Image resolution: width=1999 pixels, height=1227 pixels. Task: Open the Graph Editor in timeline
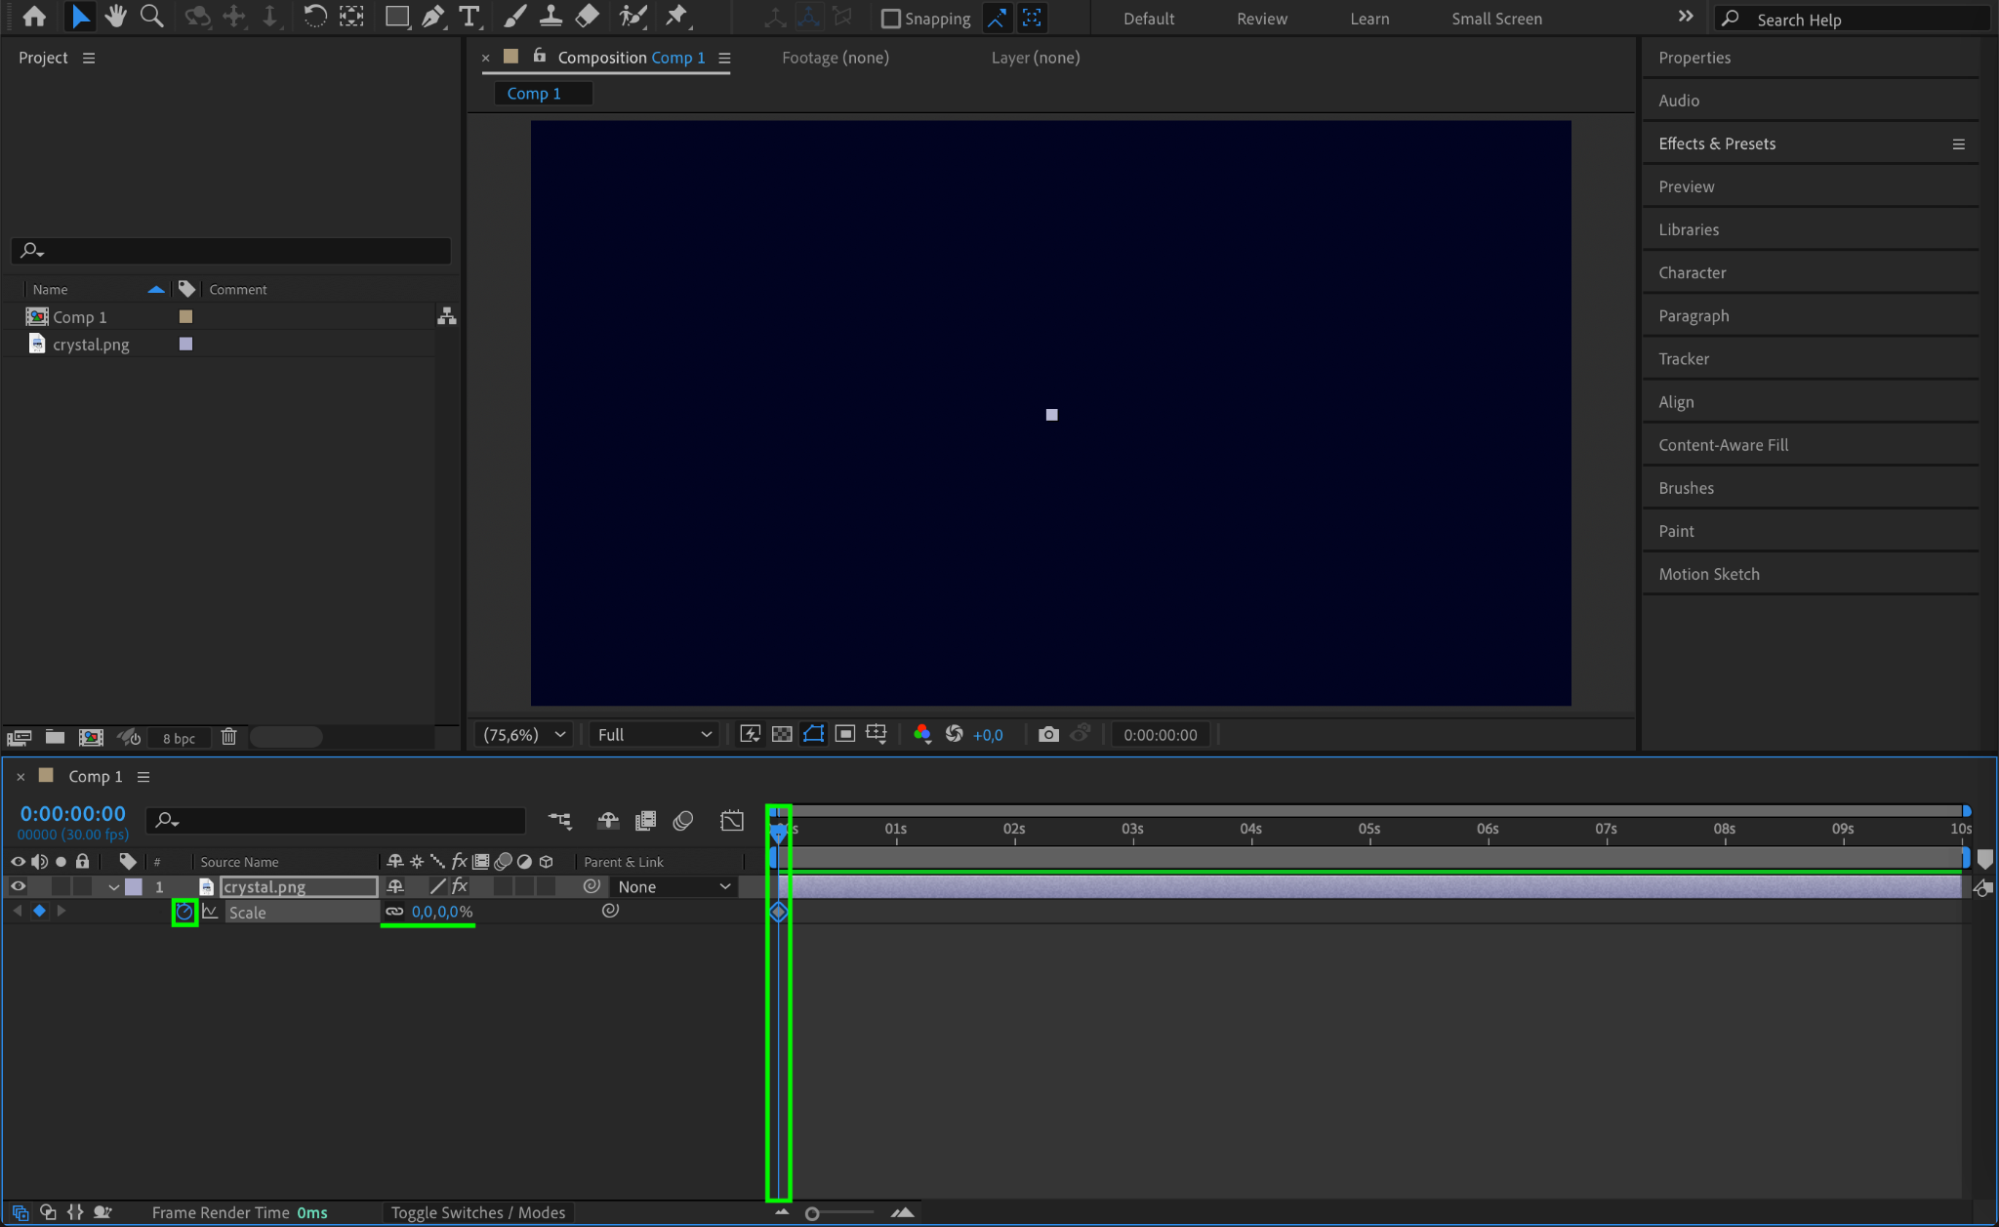tap(731, 821)
